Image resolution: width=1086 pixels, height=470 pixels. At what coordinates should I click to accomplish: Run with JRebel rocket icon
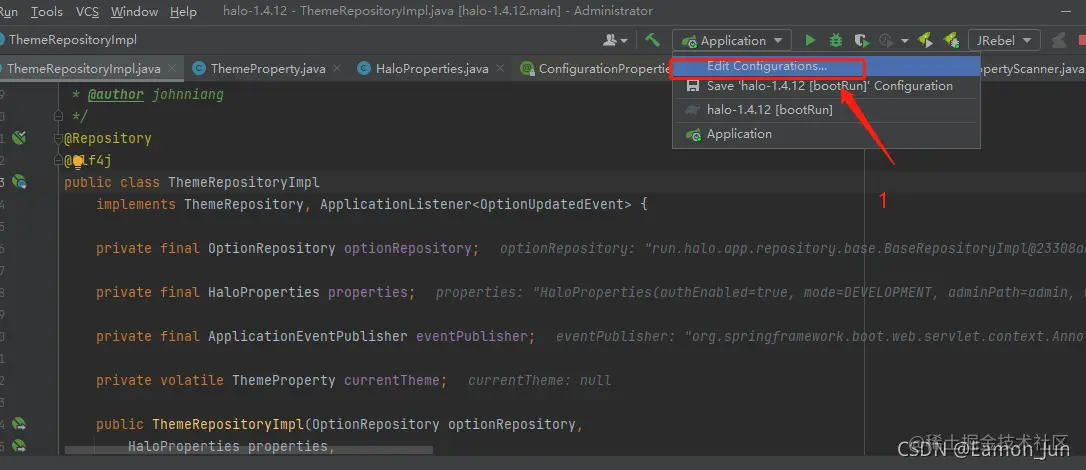click(x=925, y=40)
